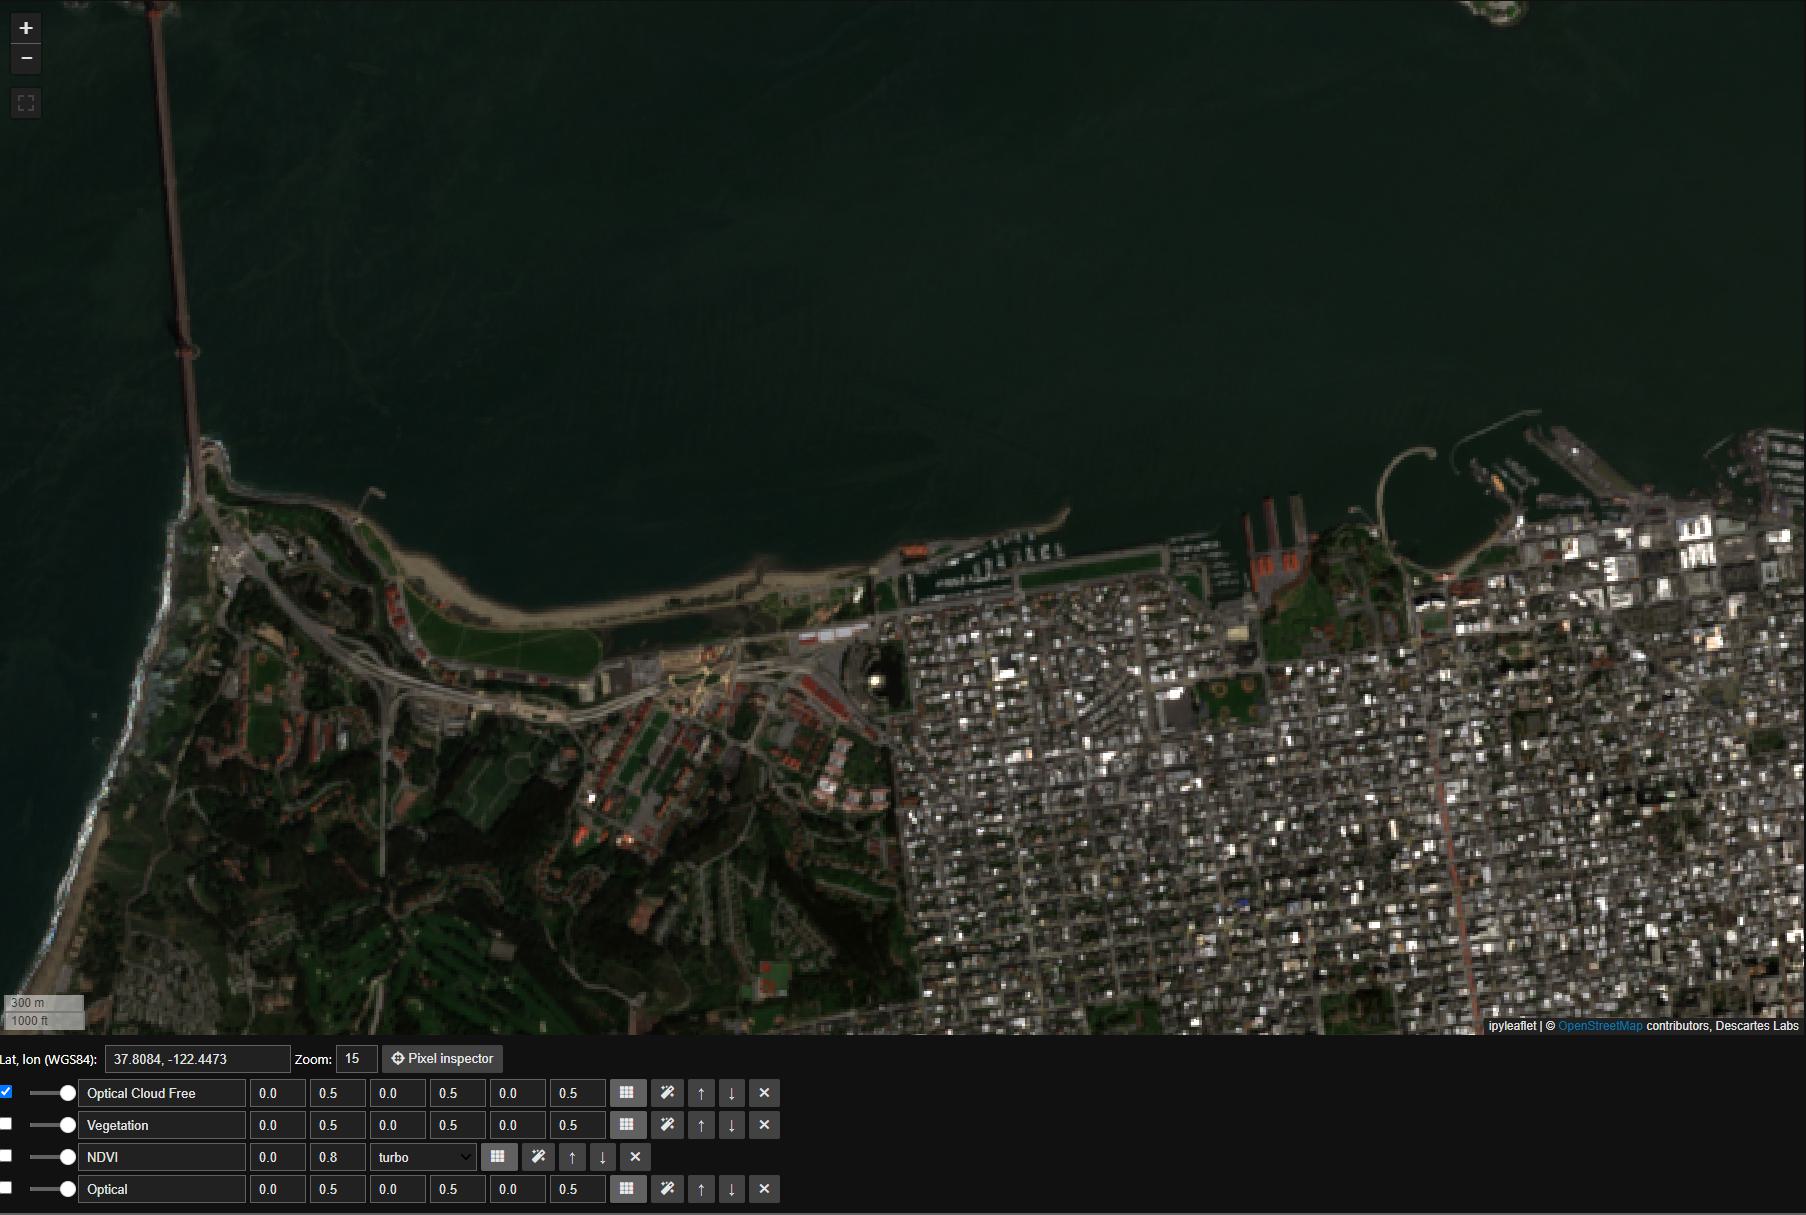
Task: Click the Vegetation layer opacity slider
Action: coord(52,1125)
